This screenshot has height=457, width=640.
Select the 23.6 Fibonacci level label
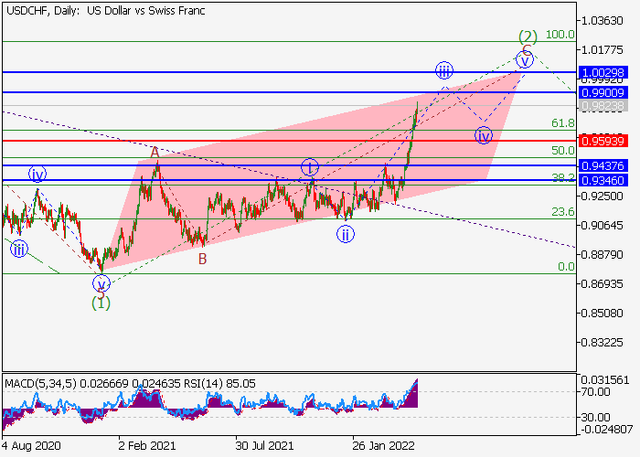coord(562,212)
